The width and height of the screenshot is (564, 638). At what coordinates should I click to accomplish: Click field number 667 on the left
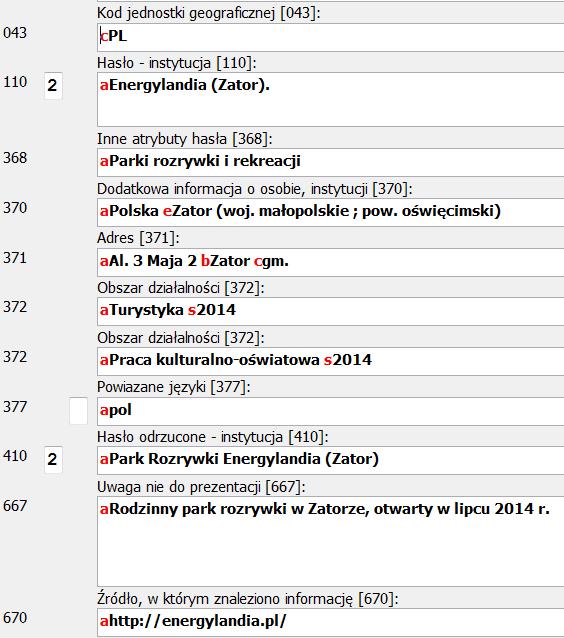[15, 506]
